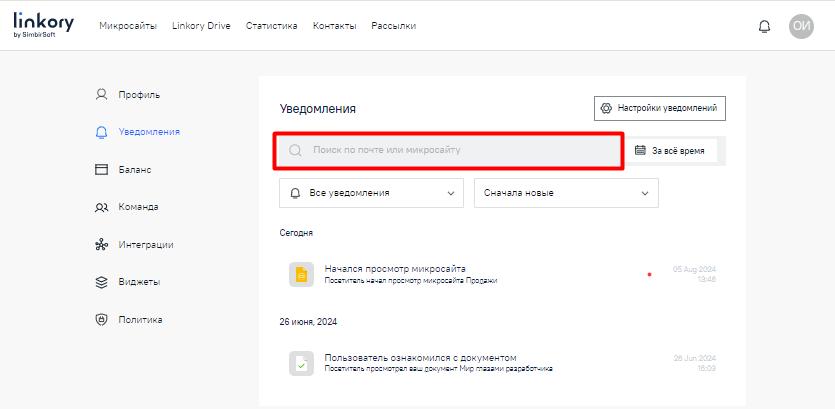Viewport: 835px width, 409px height.
Task: Select Интеграции in the sidebar
Action: click(146, 245)
